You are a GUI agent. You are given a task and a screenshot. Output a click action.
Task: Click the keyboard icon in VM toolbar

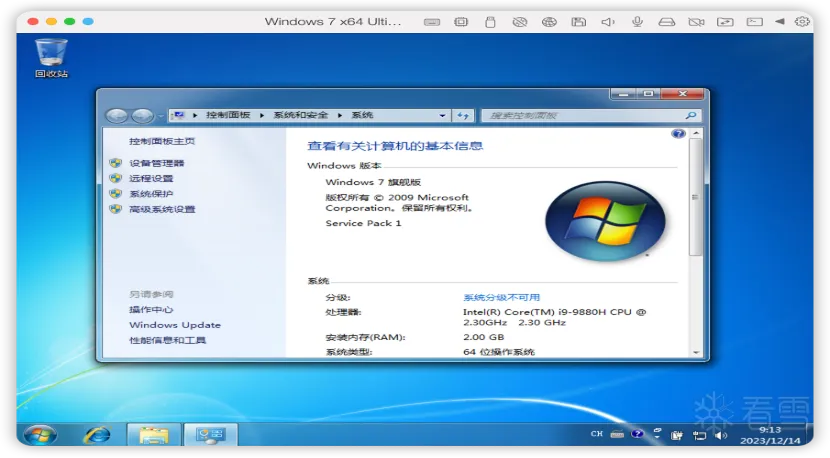point(432,22)
